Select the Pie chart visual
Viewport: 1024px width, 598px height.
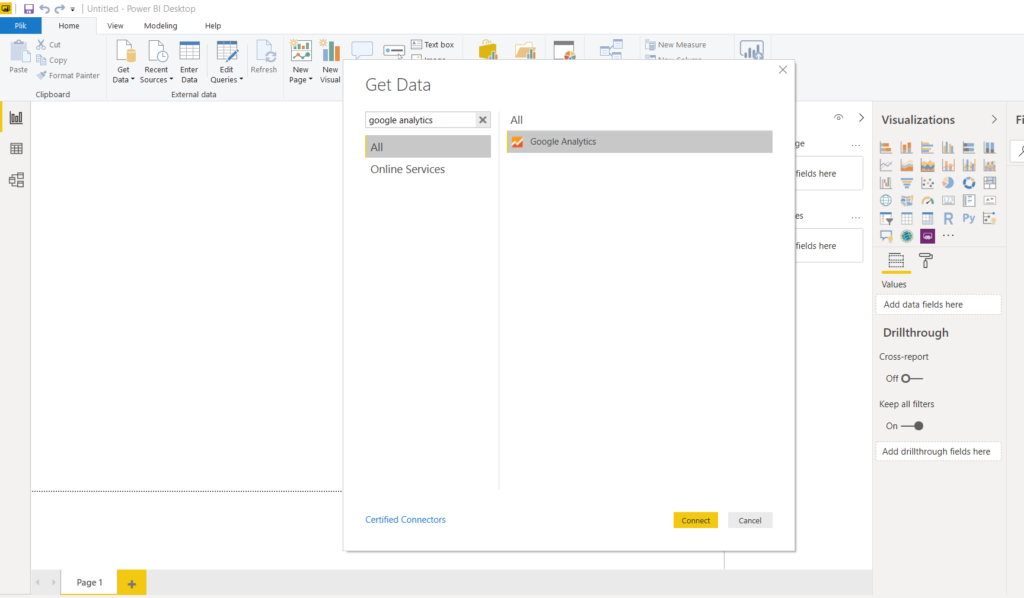pos(948,183)
